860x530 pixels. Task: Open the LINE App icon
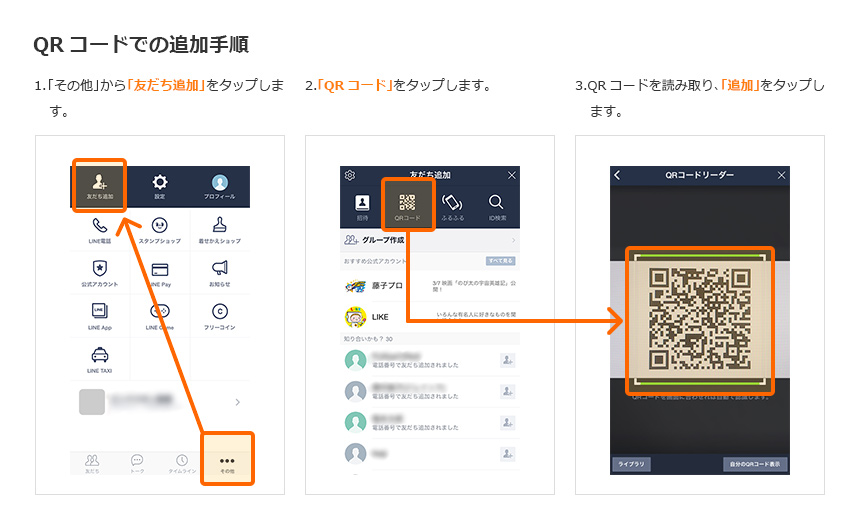tap(100, 317)
